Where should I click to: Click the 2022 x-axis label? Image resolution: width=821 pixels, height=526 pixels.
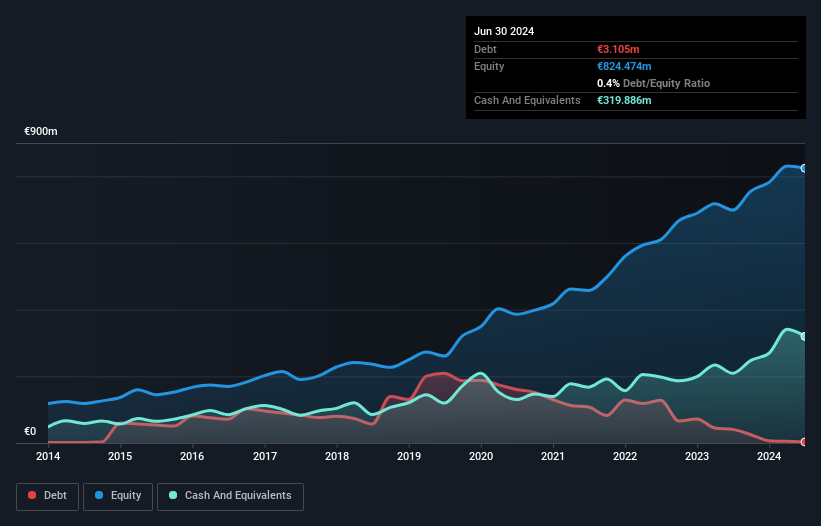tap(625, 456)
